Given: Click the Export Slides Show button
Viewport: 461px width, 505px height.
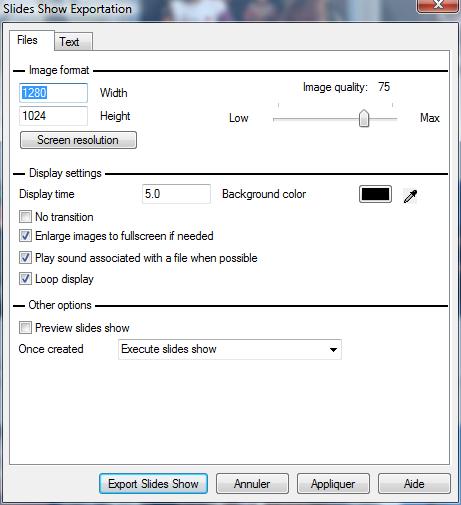Looking at the screenshot, I should (x=153, y=484).
